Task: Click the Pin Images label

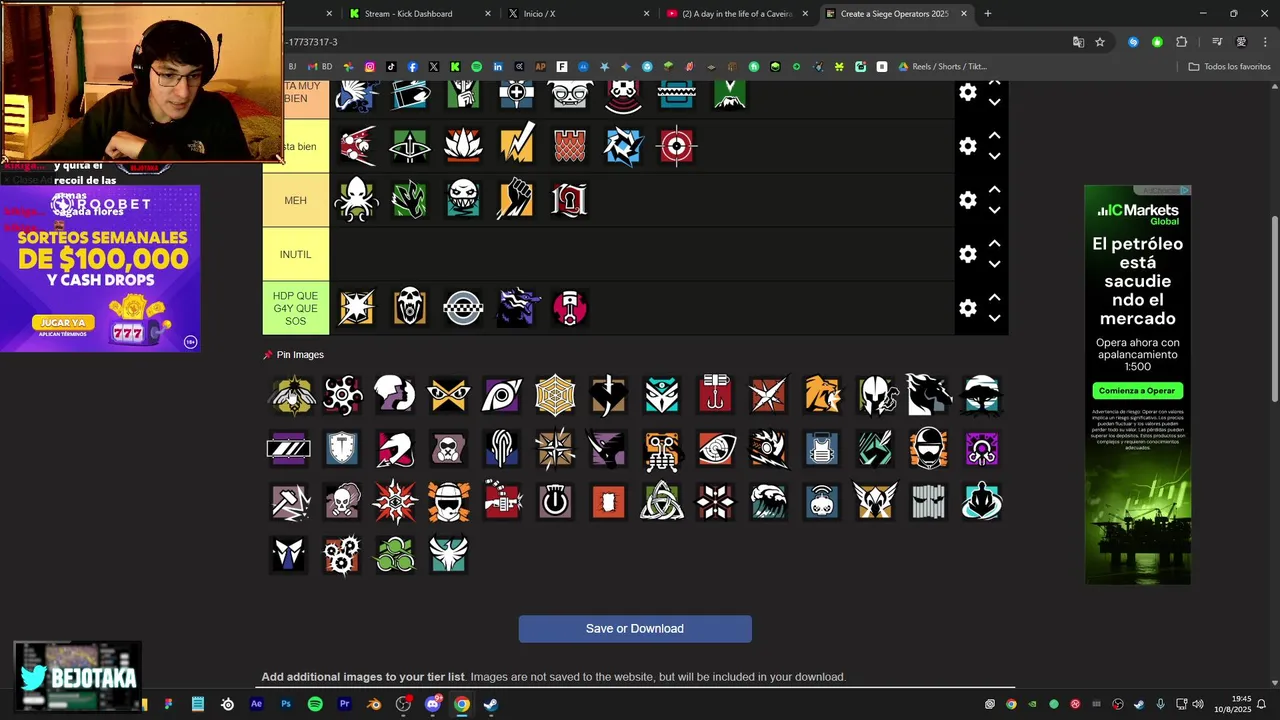Action: [x=300, y=355]
